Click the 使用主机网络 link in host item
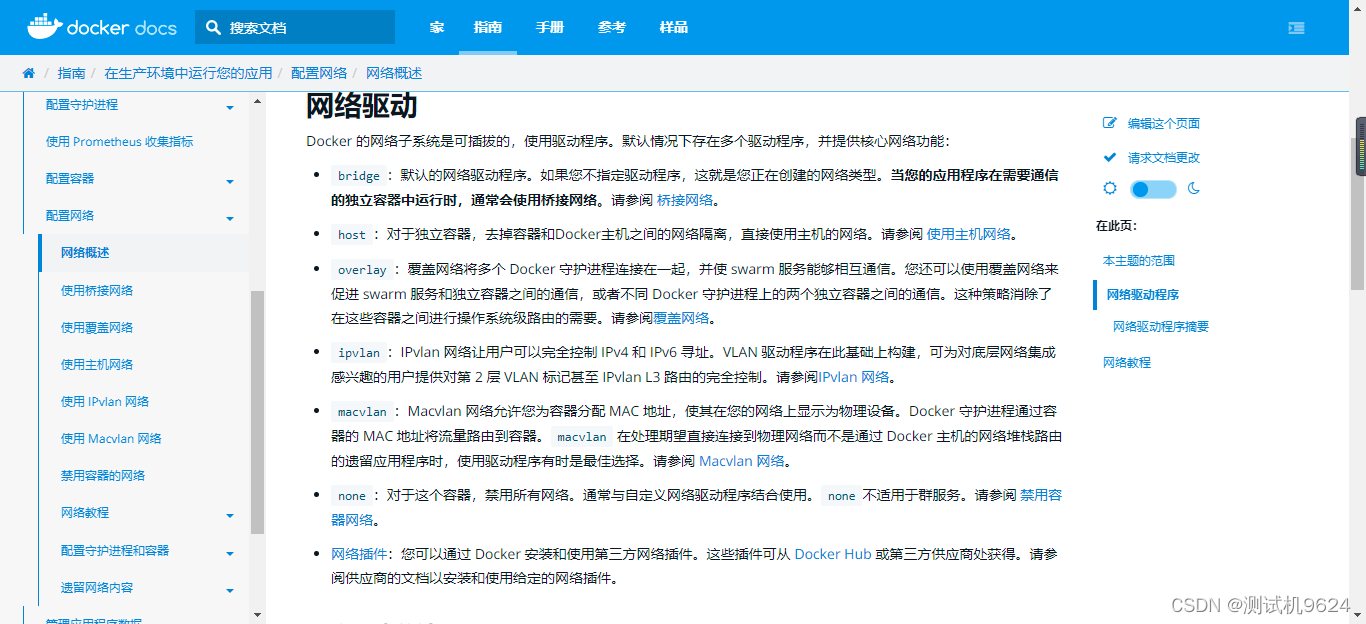The width and height of the screenshot is (1366, 624). click(969, 234)
